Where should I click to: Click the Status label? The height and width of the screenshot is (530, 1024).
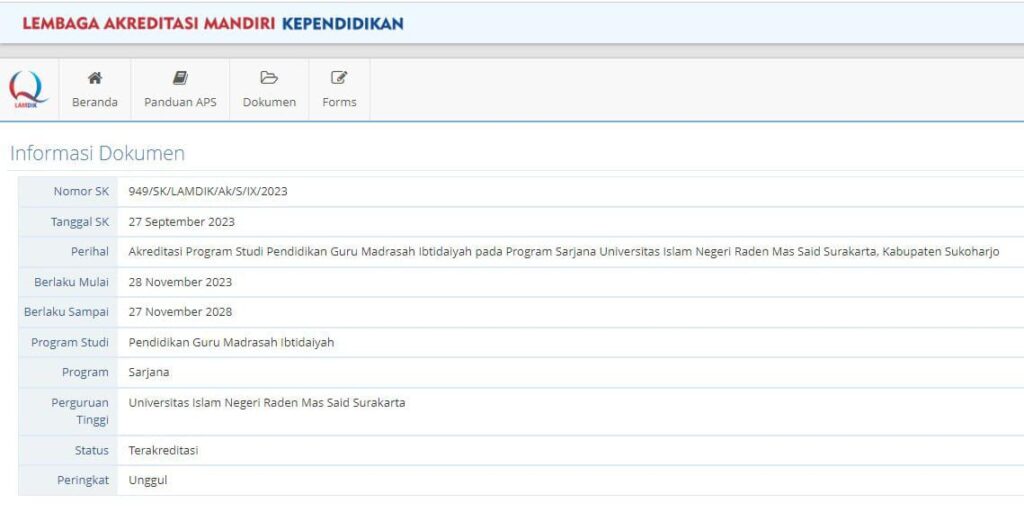click(91, 450)
